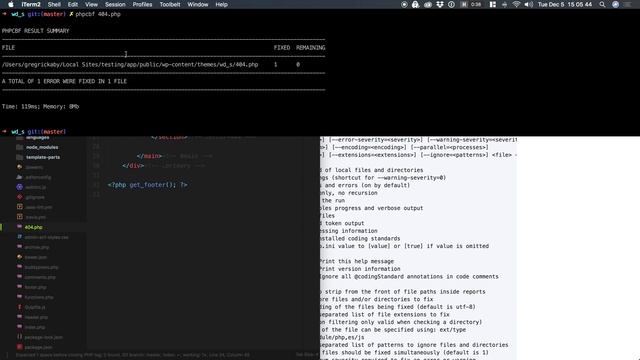Click the FIXED column header in terminal
The height and width of the screenshot is (360, 640).
[x=282, y=48]
